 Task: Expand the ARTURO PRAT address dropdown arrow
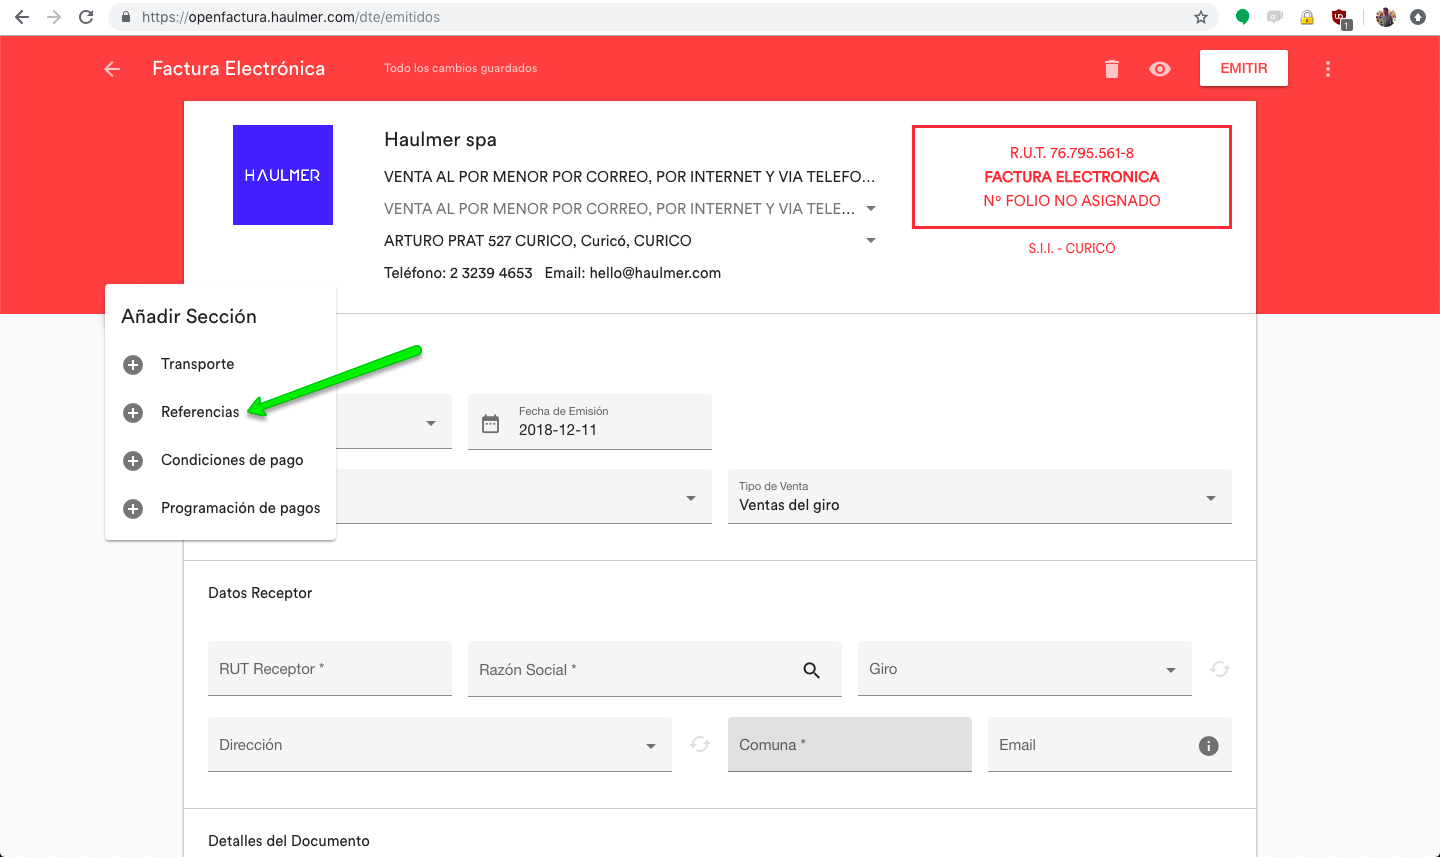coord(870,241)
